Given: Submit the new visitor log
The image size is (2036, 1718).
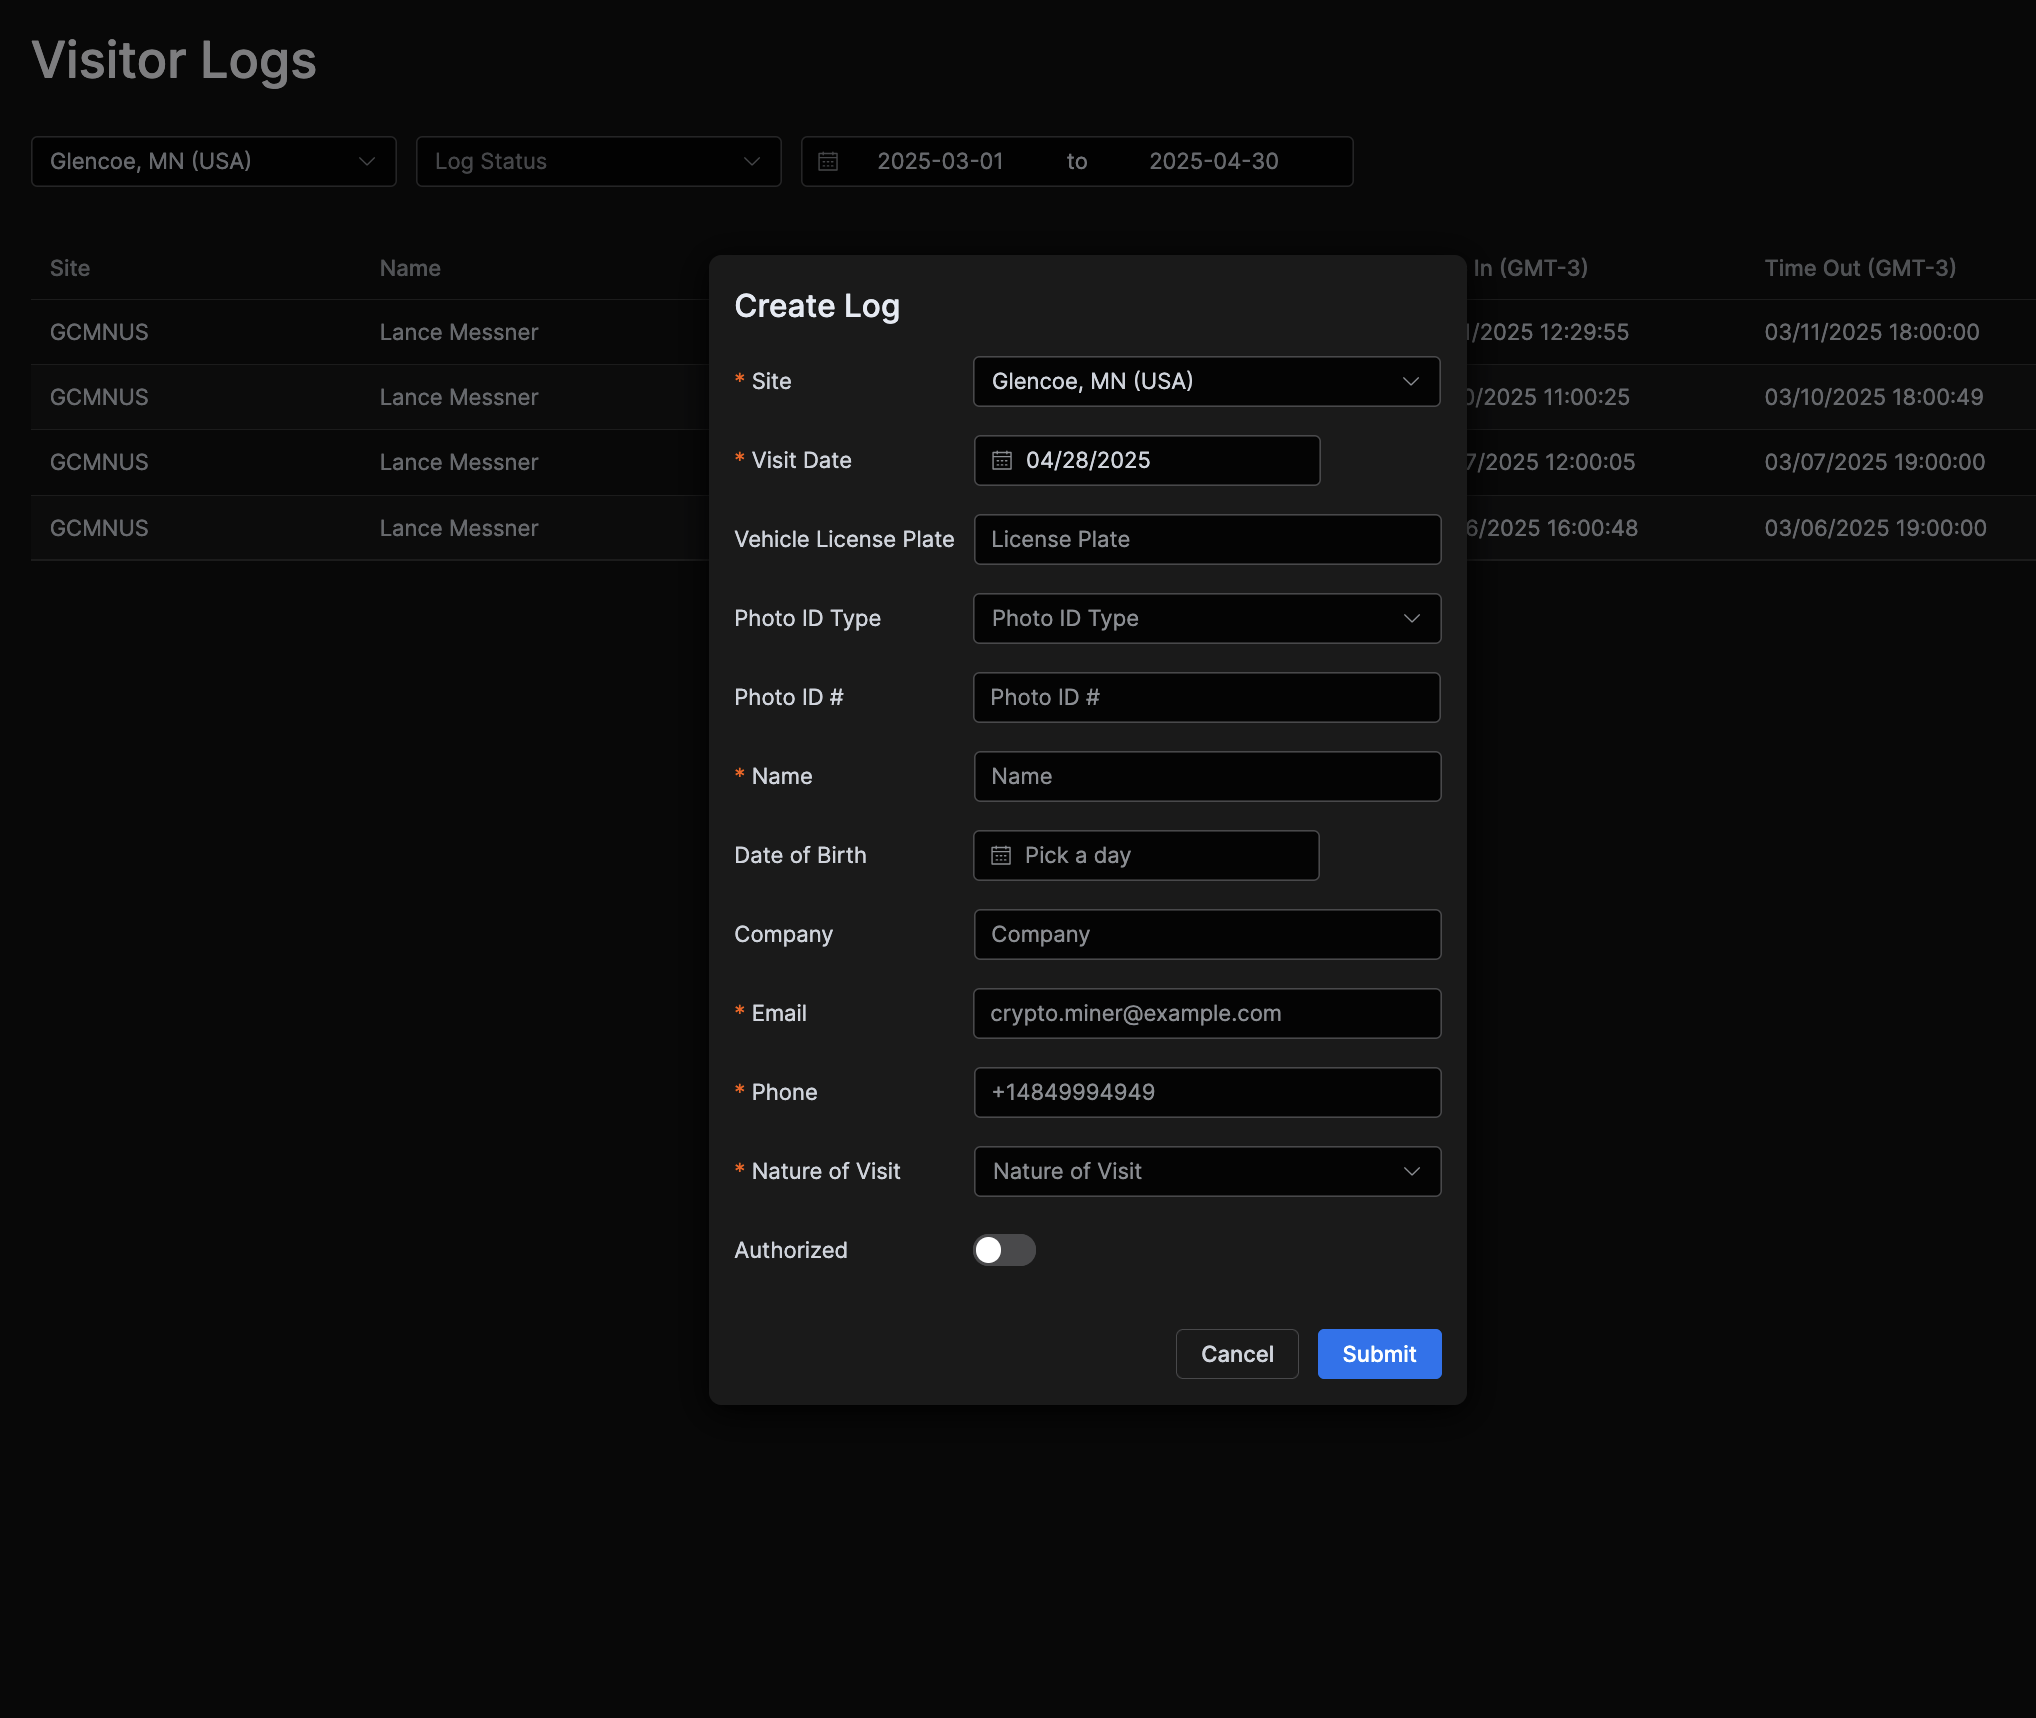Looking at the screenshot, I should coord(1379,1353).
